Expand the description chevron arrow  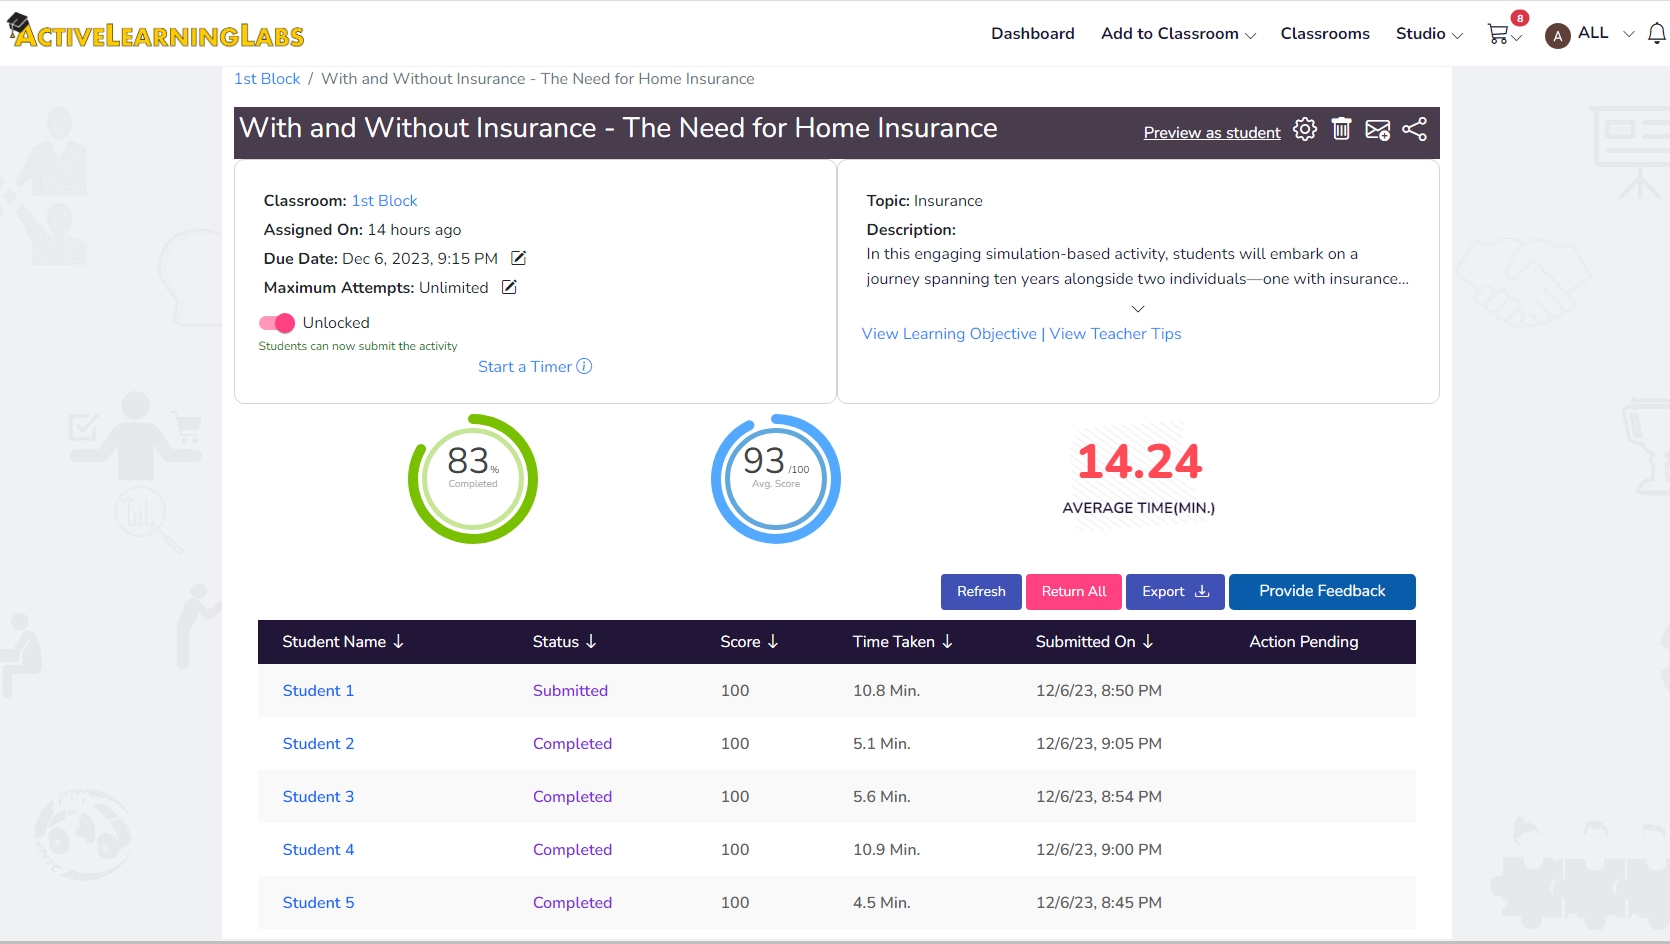tap(1138, 309)
